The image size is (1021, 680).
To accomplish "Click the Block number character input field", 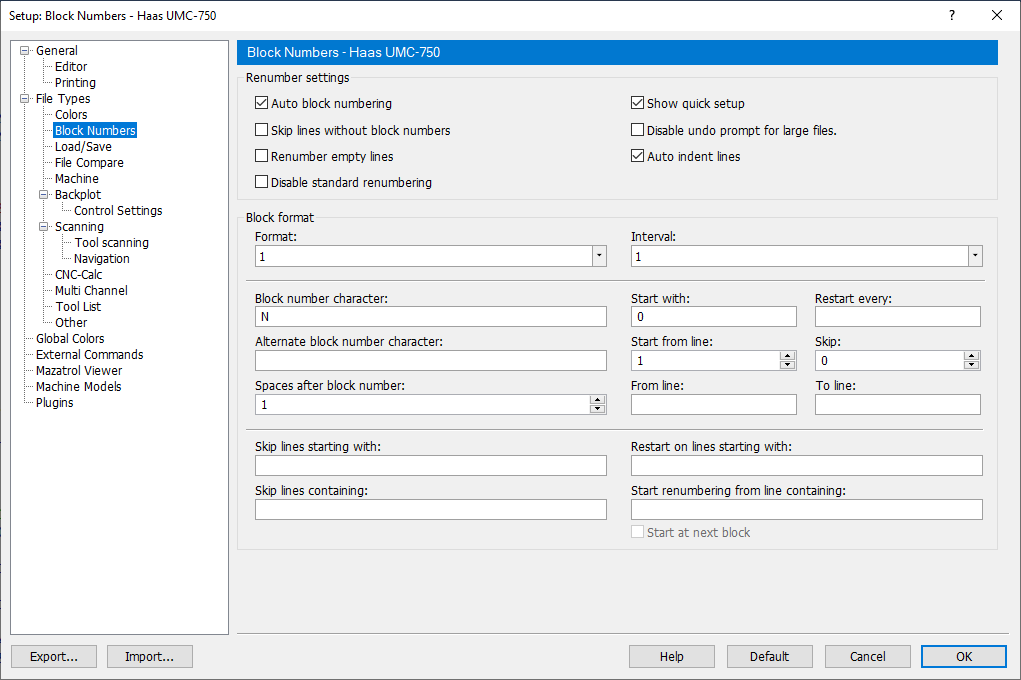I will (430, 316).
